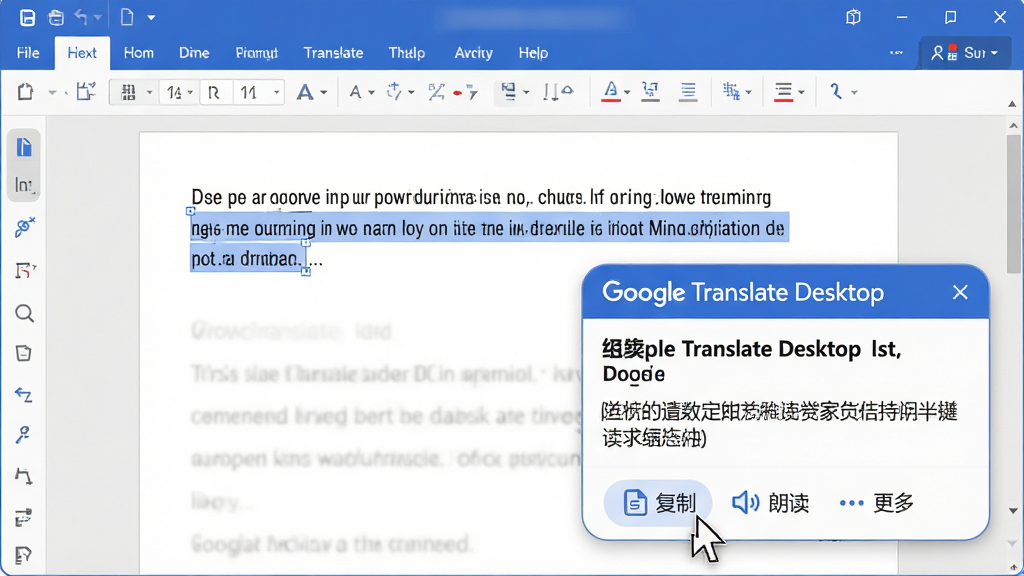The image size is (1024, 576).
Task: Click the first line starting 'Dse pe ar'
Action: 481,197
